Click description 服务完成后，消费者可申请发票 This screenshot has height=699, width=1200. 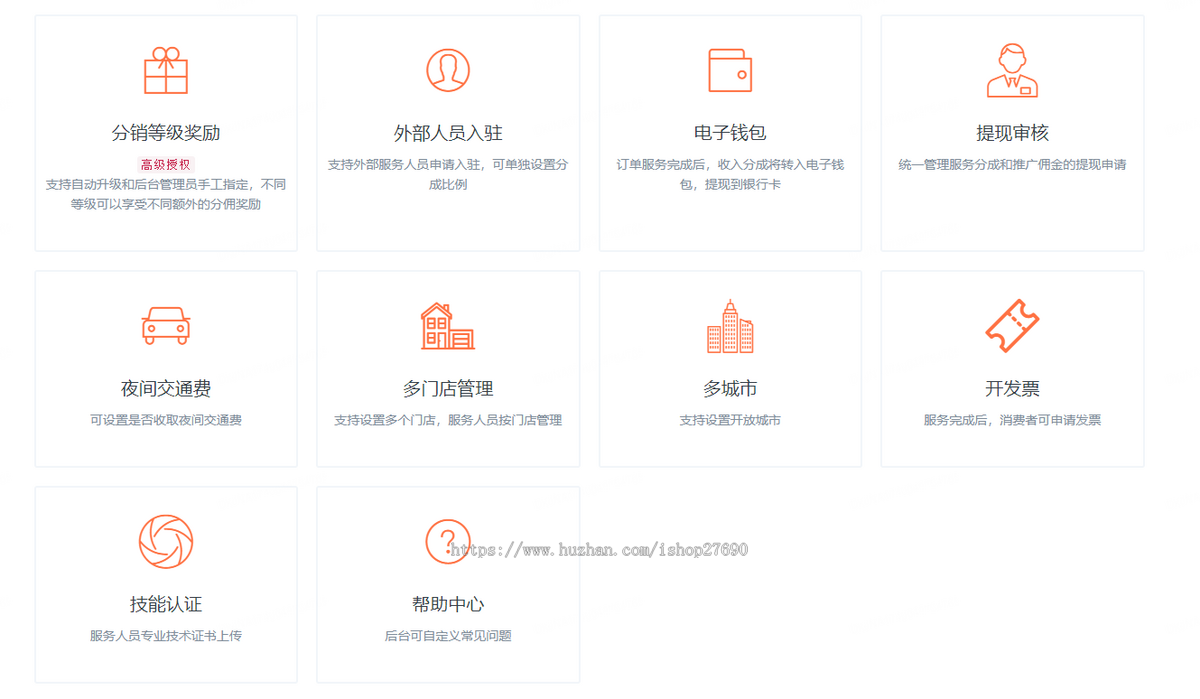pyautogui.click(x=1012, y=420)
